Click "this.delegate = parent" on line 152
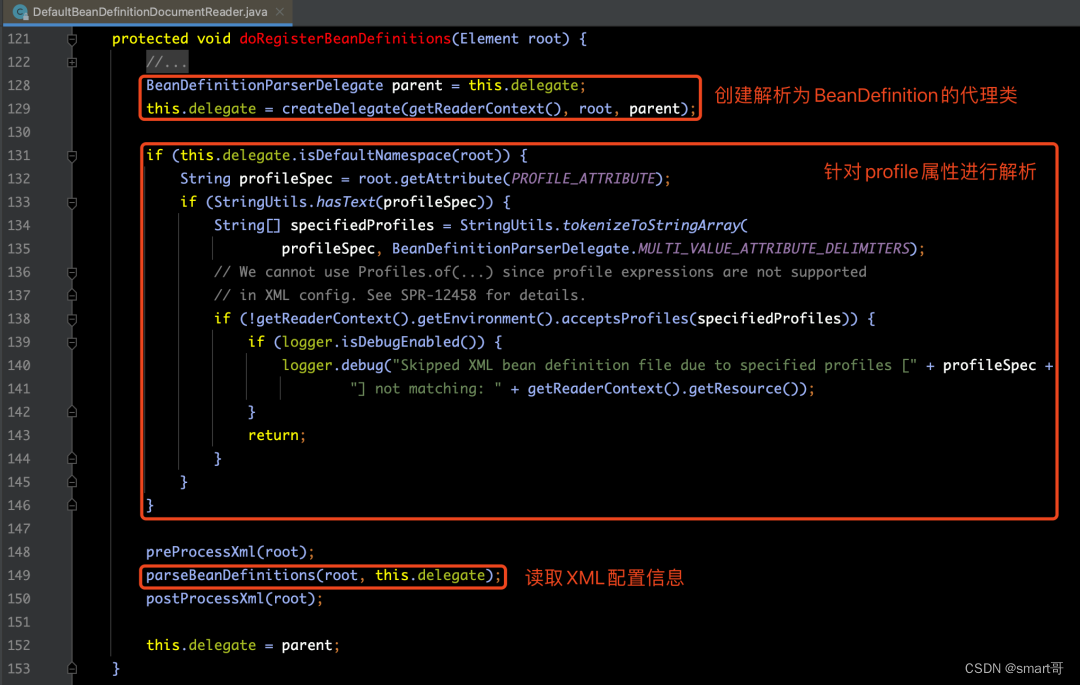1080x685 pixels. tap(239, 645)
